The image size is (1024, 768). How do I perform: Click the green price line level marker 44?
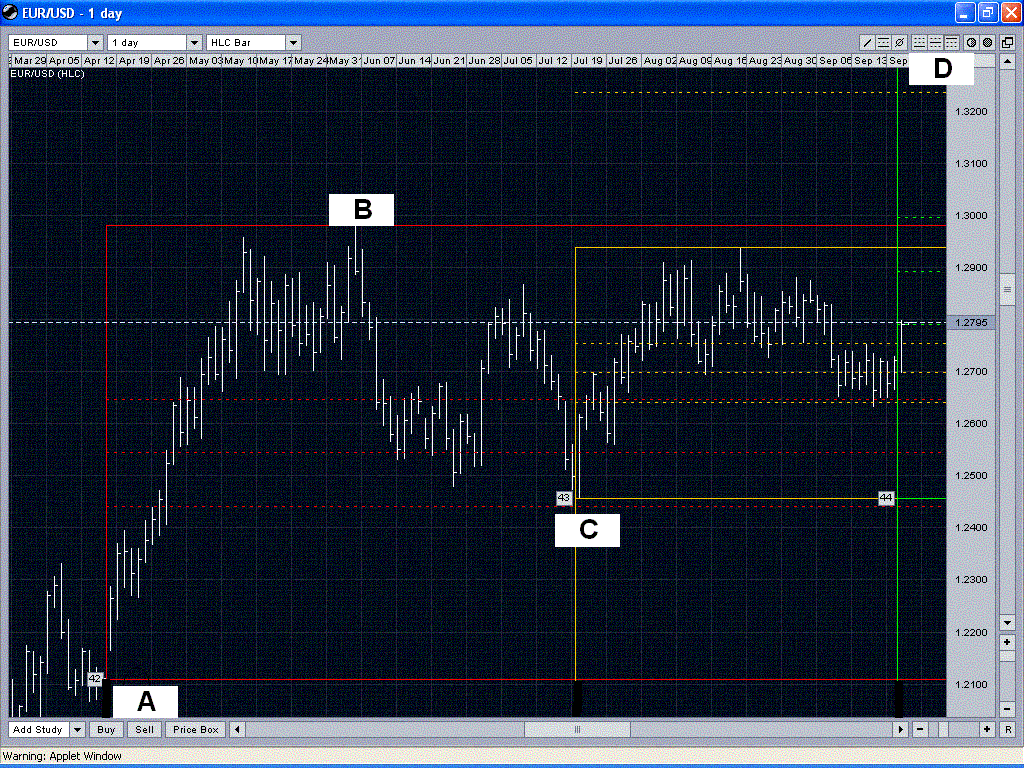point(886,497)
